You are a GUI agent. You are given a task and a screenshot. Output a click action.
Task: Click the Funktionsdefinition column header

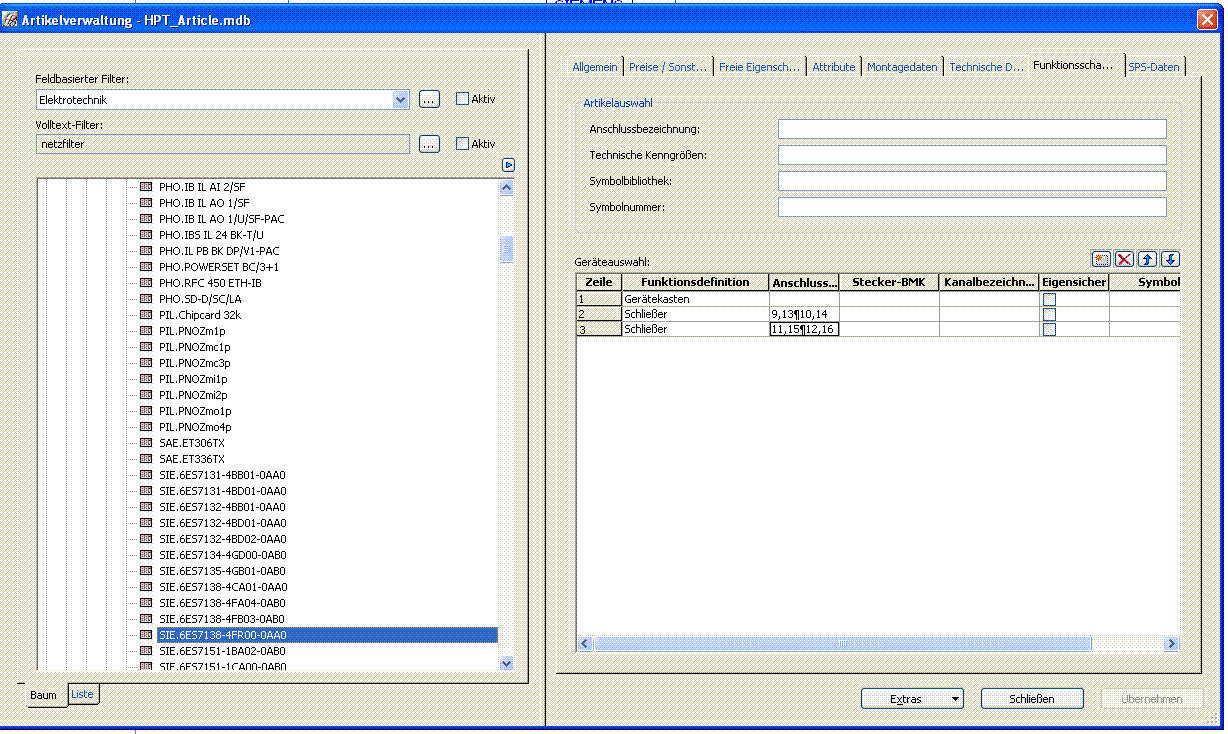tap(695, 282)
